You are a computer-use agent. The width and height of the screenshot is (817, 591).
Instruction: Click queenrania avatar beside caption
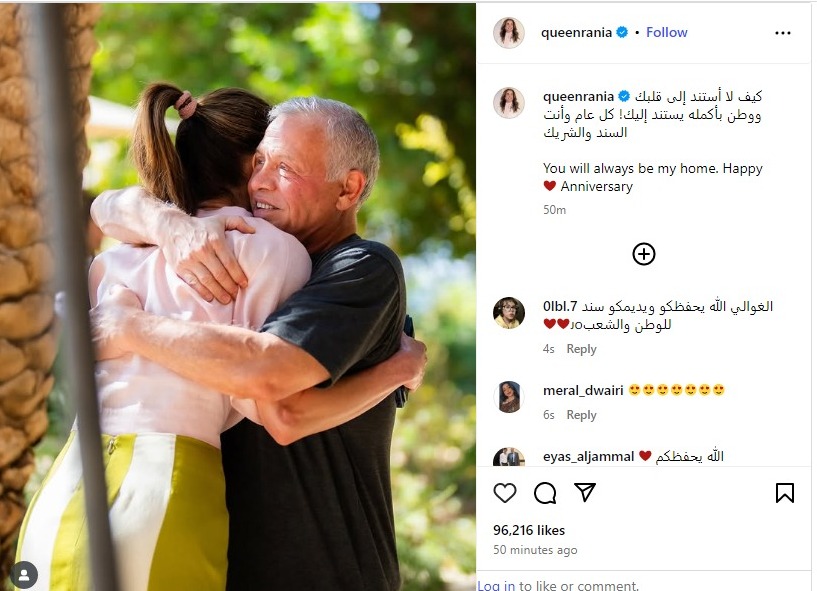(x=509, y=103)
